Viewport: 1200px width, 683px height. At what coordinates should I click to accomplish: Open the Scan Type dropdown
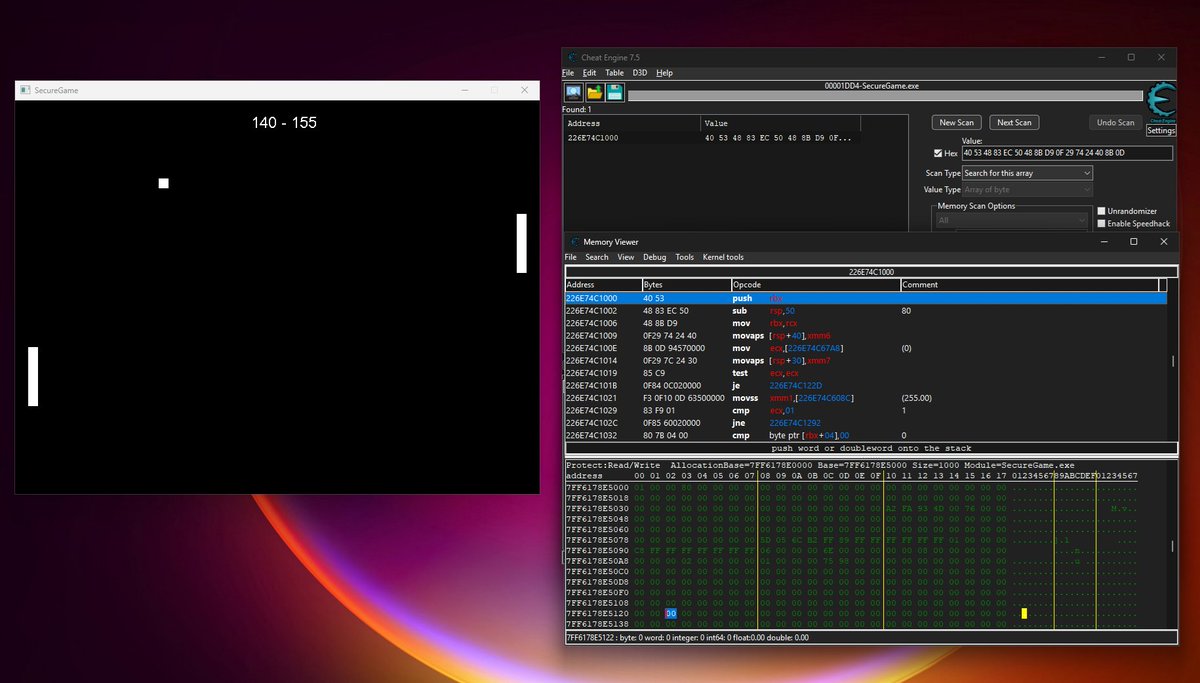pos(1028,173)
